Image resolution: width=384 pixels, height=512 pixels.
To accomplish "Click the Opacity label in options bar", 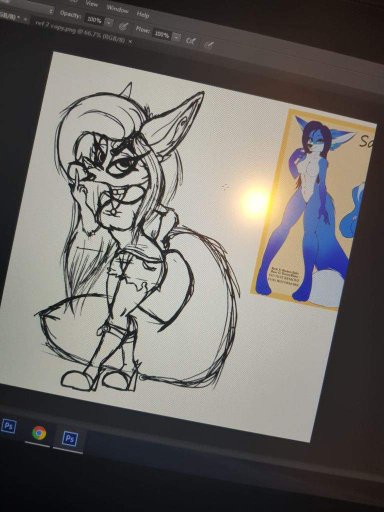I will (70, 14).
